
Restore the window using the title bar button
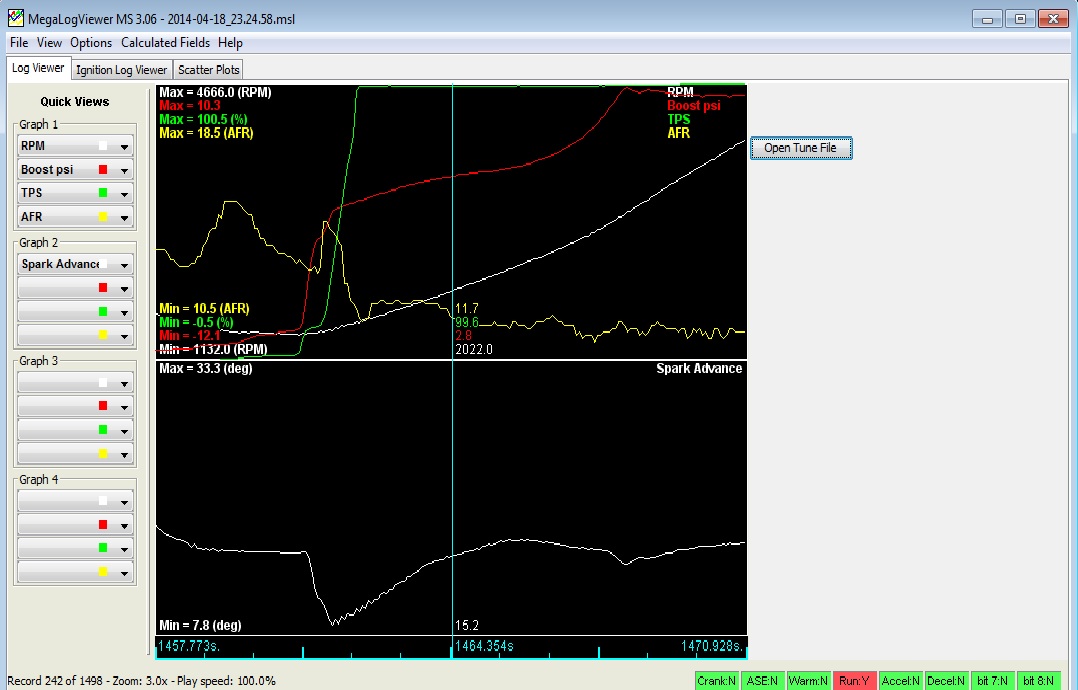click(1020, 19)
